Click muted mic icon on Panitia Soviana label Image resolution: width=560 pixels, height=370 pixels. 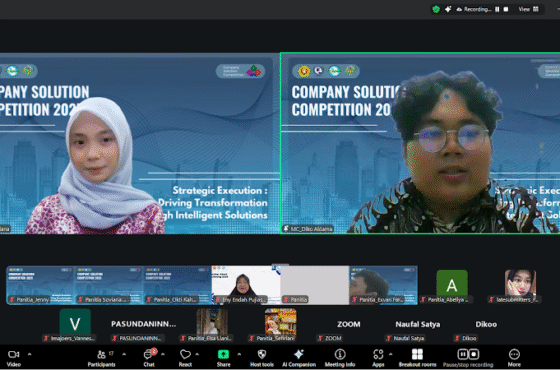coord(80,300)
